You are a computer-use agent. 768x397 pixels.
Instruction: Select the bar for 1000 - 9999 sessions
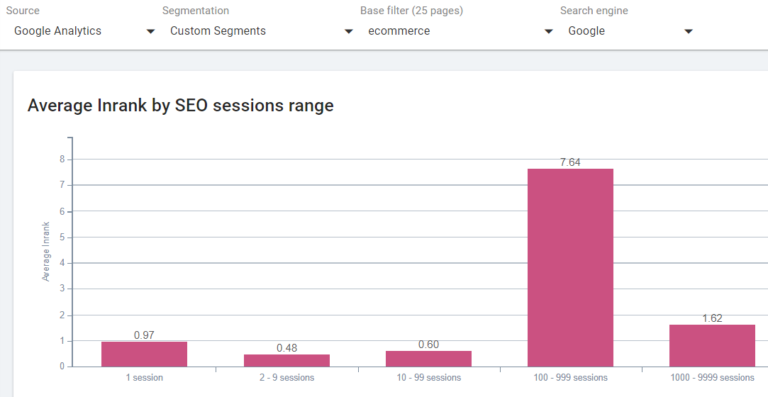[712, 346]
